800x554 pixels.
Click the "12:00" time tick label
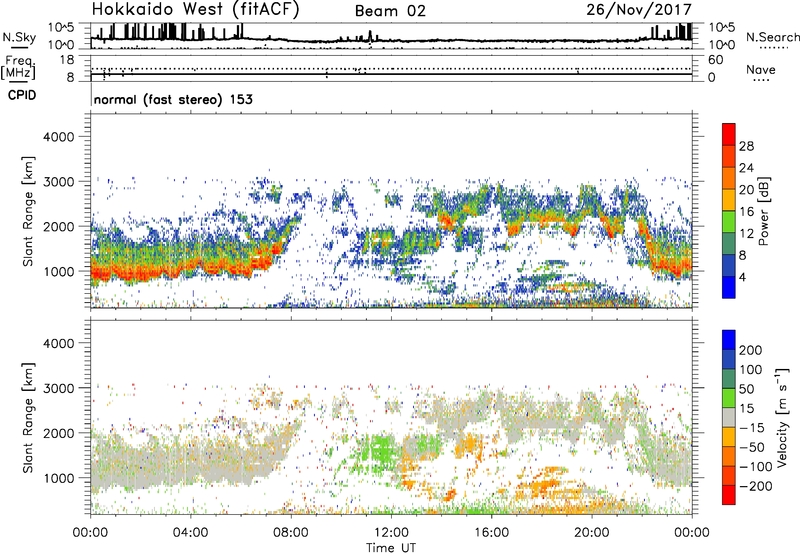tap(391, 533)
